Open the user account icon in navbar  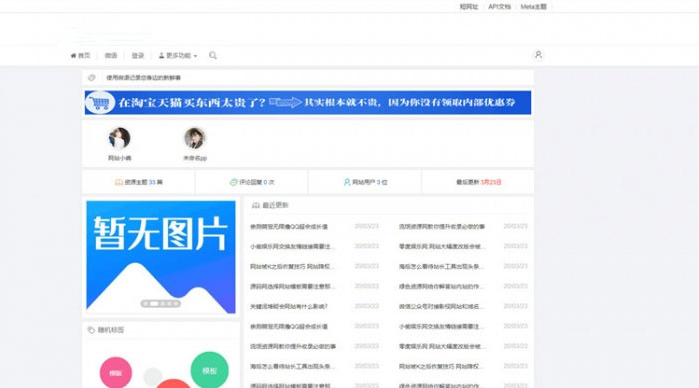[x=538, y=55]
